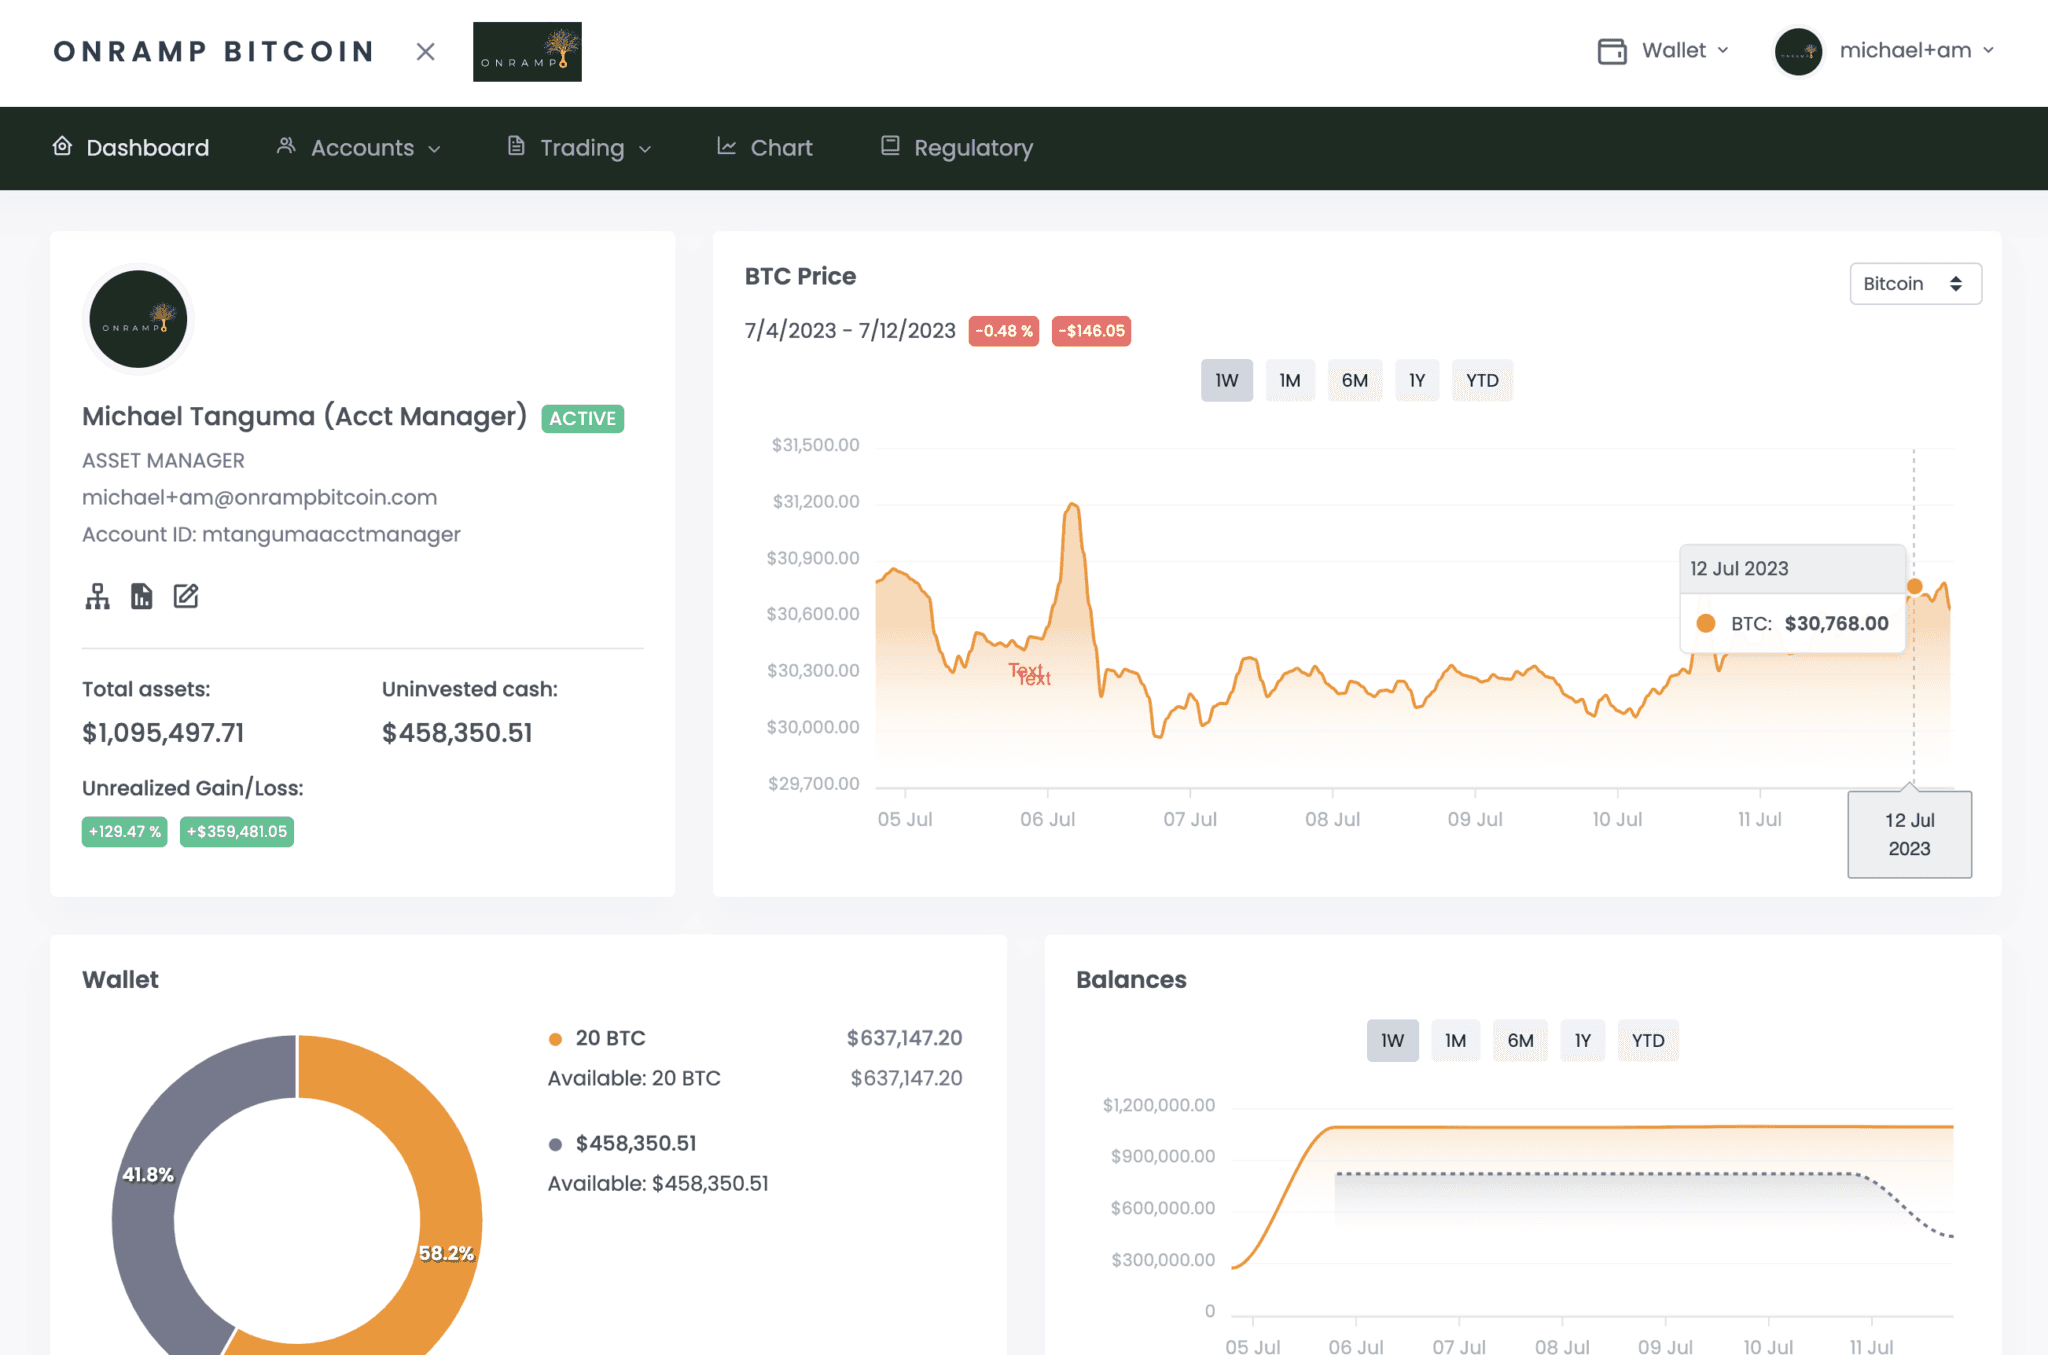Click the organization hierarchy icon
The width and height of the screenshot is (2048, 1355).
click(97, 597)
